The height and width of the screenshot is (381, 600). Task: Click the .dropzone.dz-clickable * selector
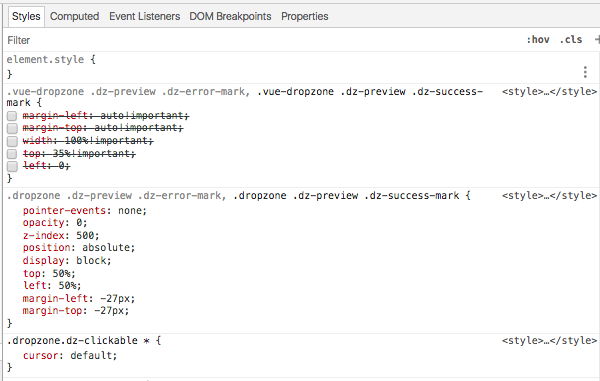(78, 340)
